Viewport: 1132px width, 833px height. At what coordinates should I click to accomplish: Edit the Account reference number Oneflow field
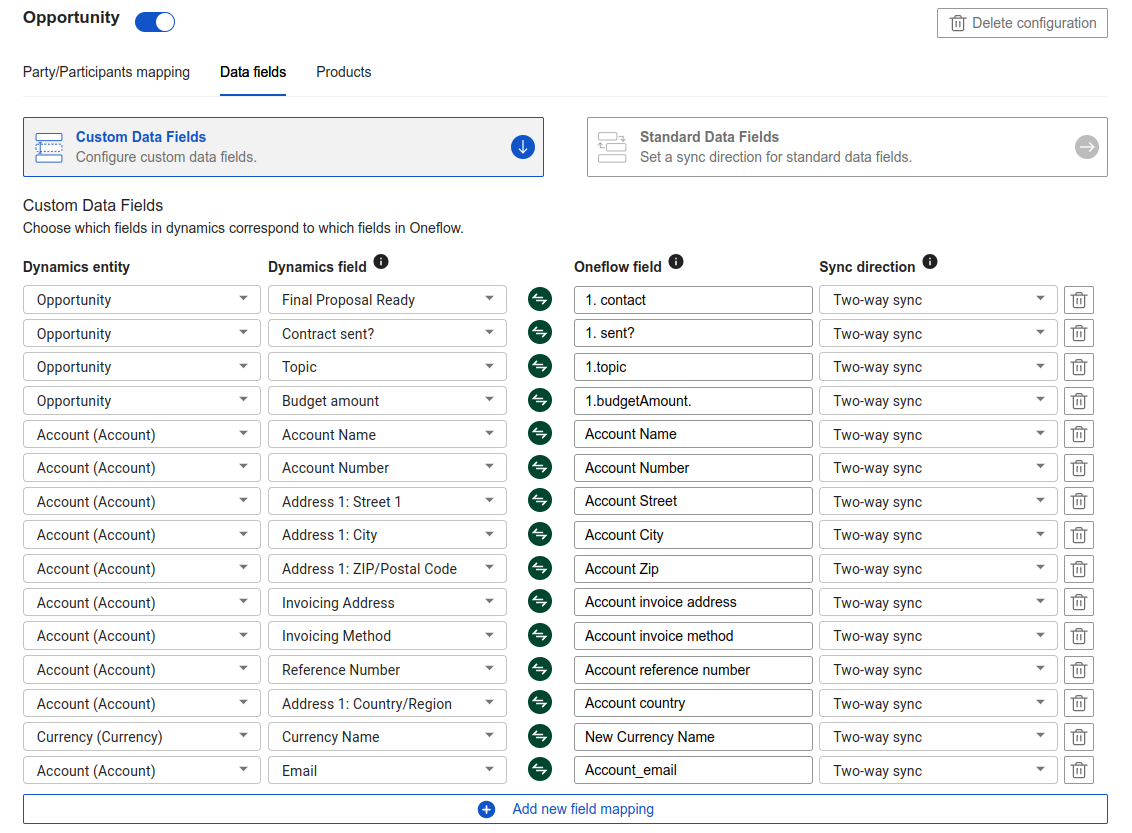click(693, 670)
